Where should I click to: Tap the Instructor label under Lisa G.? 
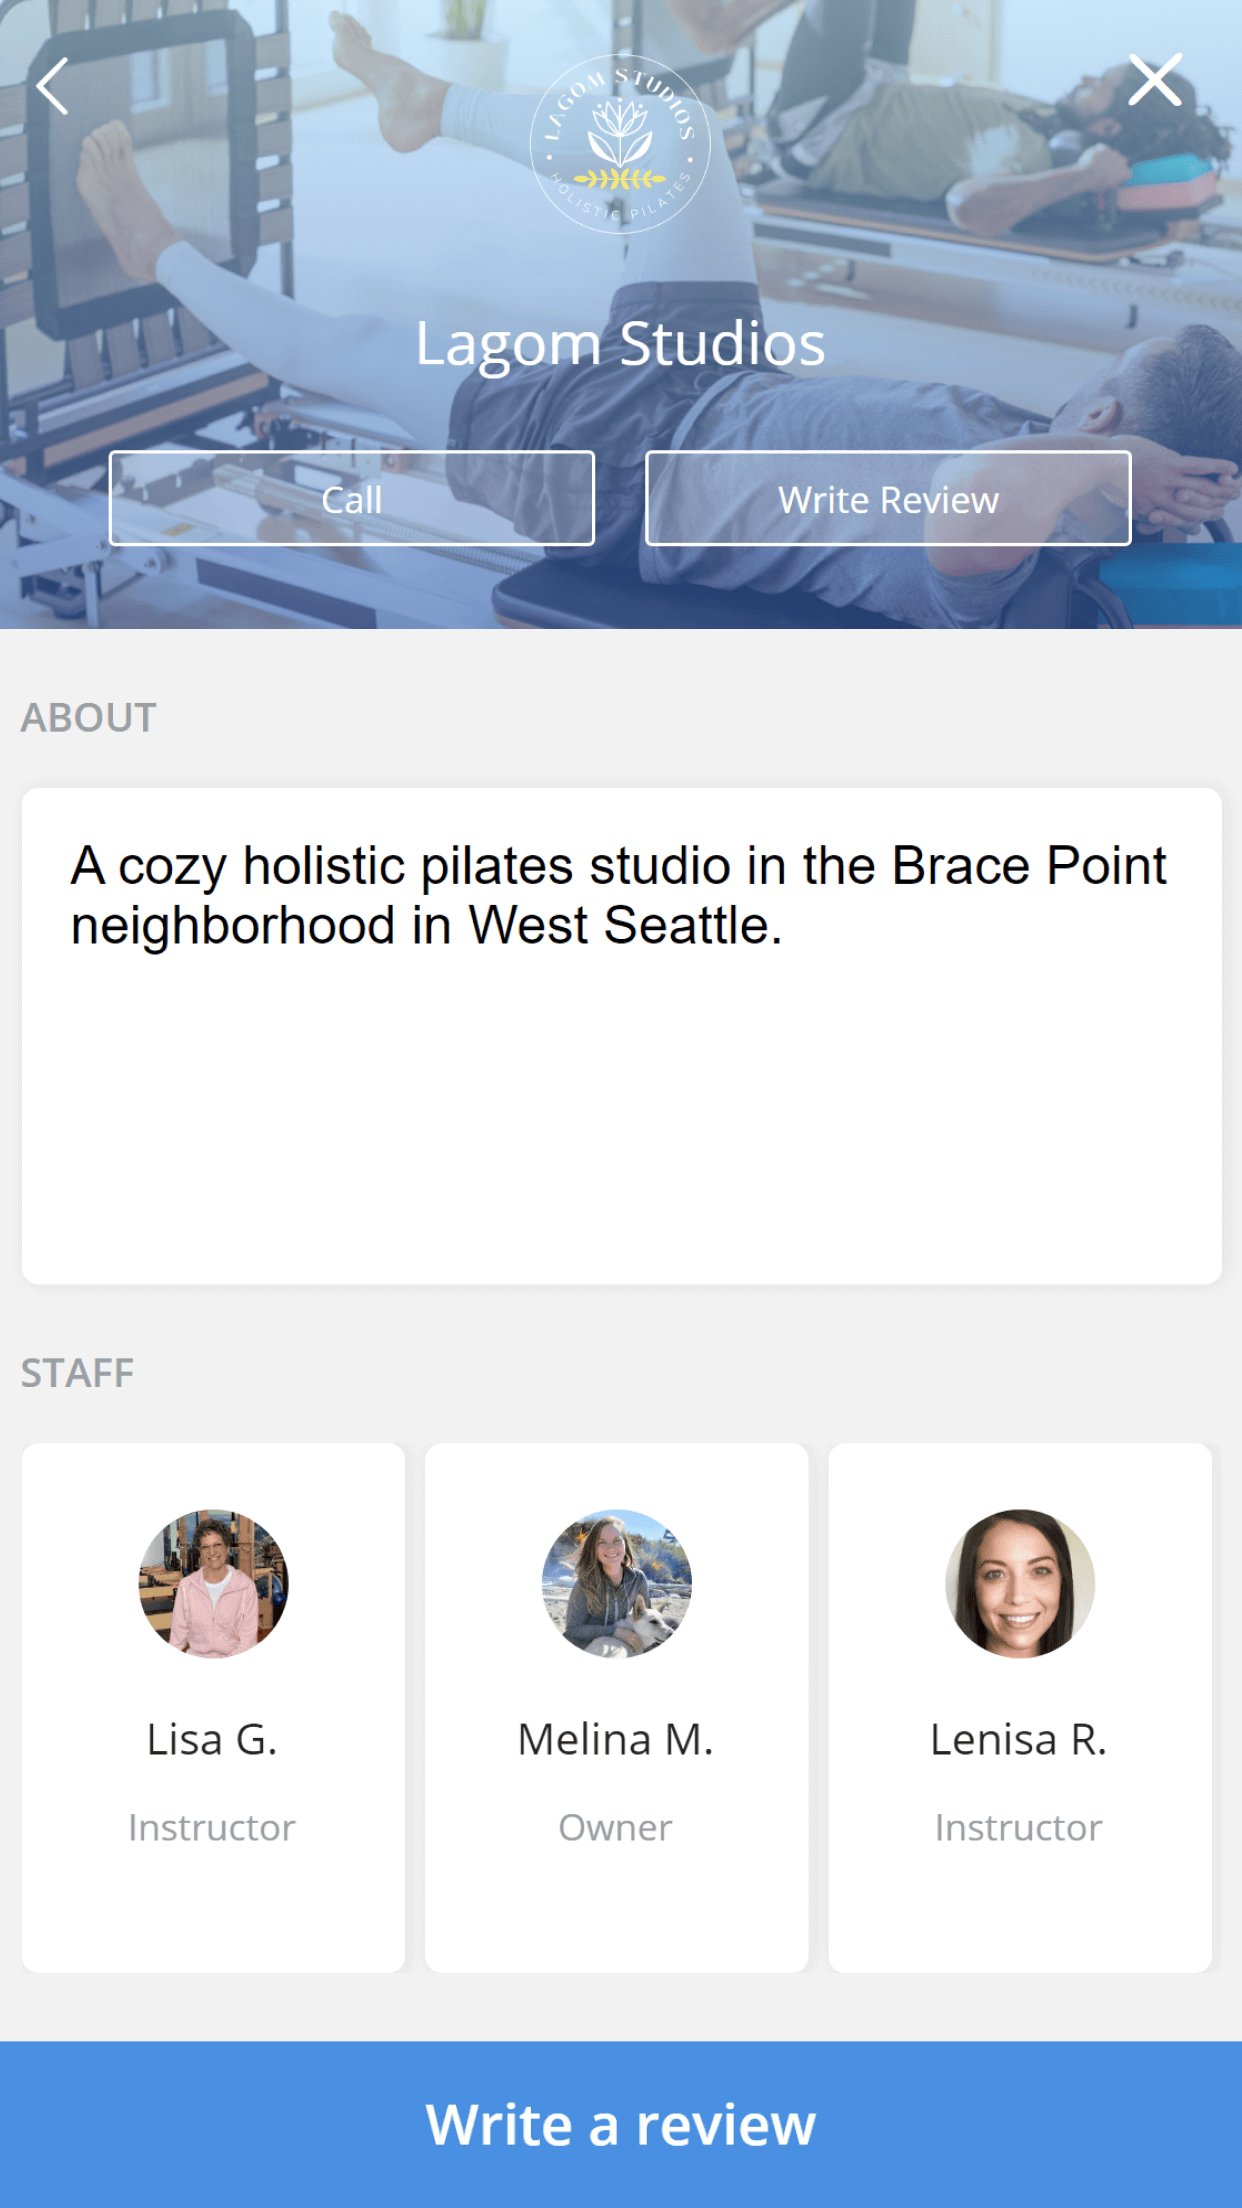pyautogui.click(x=211, y=1827)
